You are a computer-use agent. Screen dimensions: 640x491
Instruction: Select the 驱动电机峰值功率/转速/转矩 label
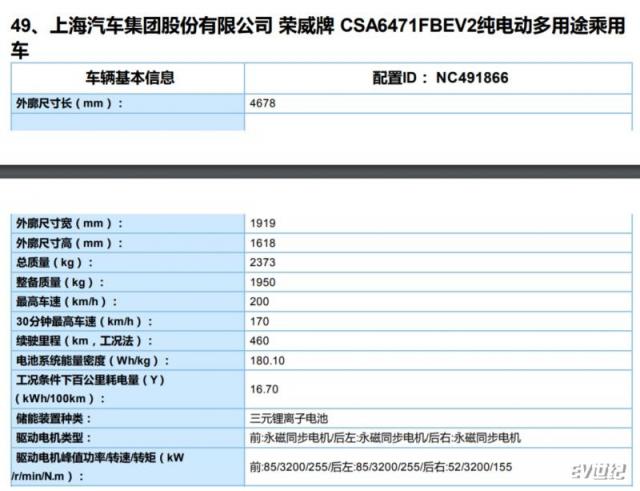98,467
